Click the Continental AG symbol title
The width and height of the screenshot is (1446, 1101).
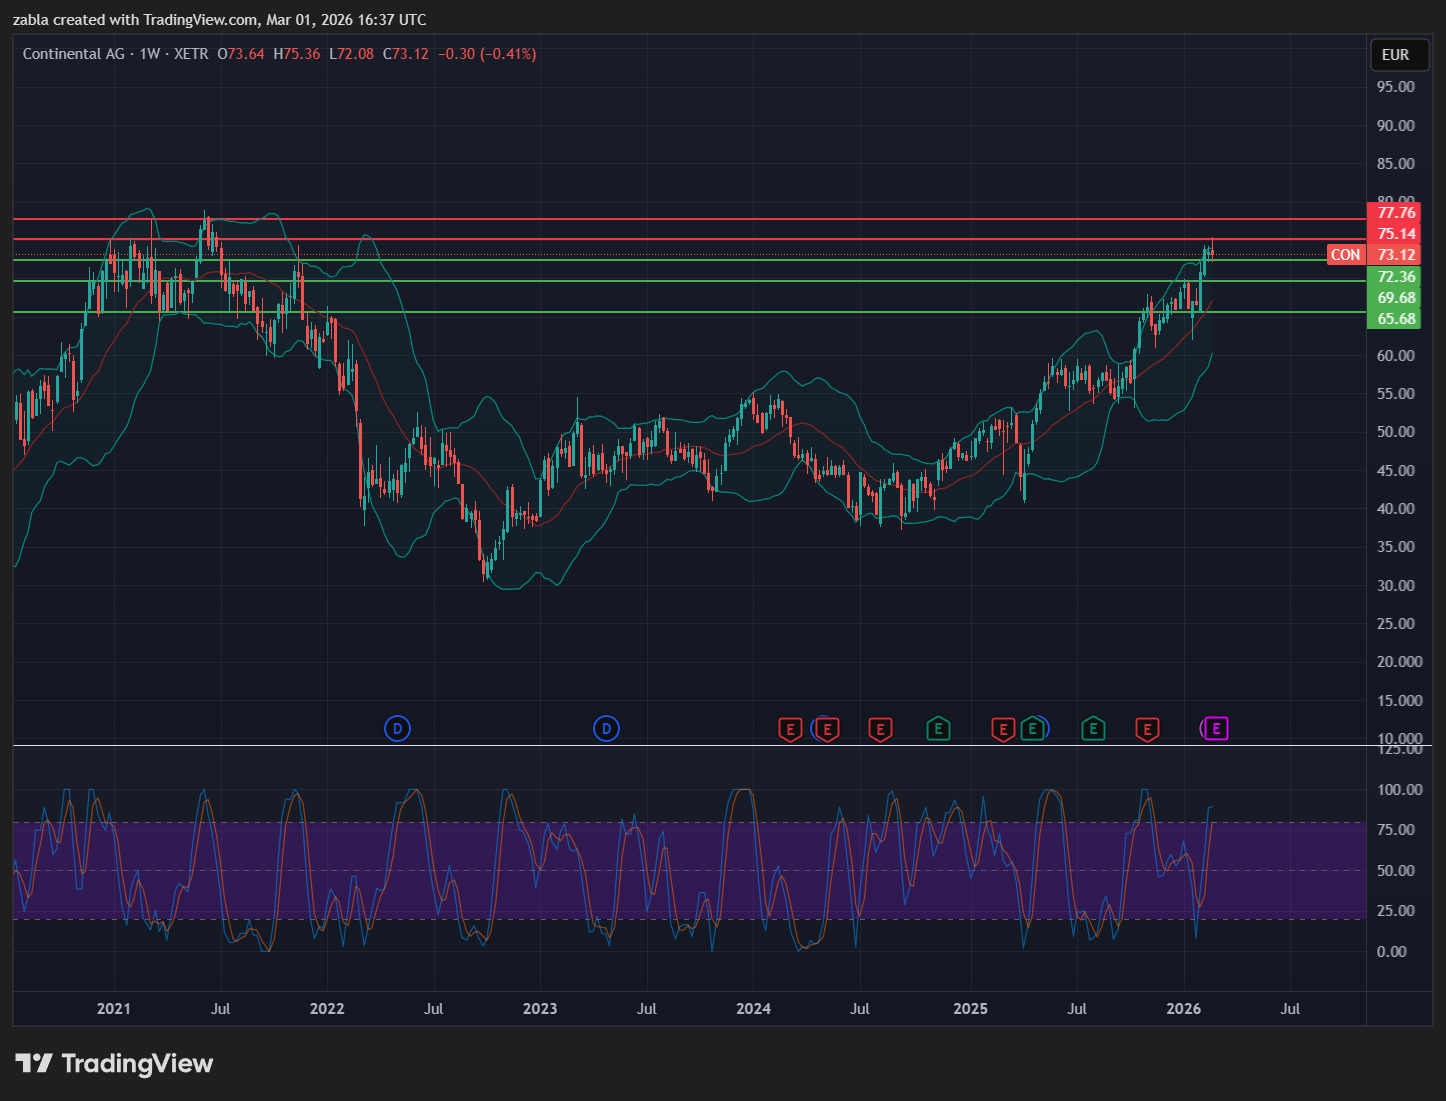point(73,54)
